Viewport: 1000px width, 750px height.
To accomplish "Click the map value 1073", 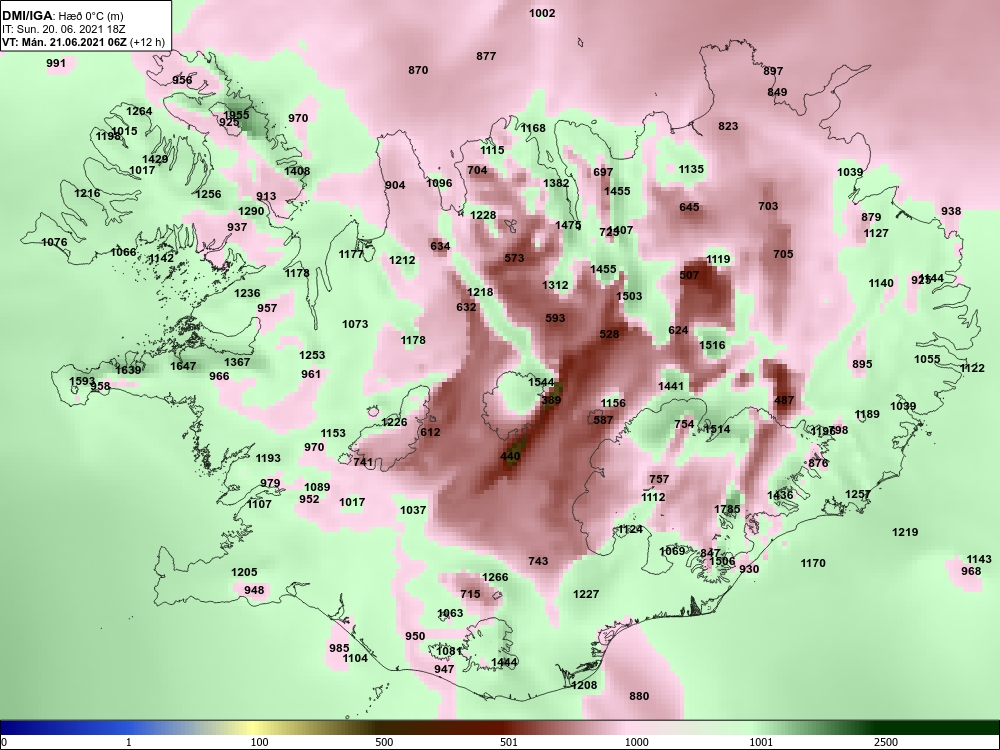I will [355, 324].
